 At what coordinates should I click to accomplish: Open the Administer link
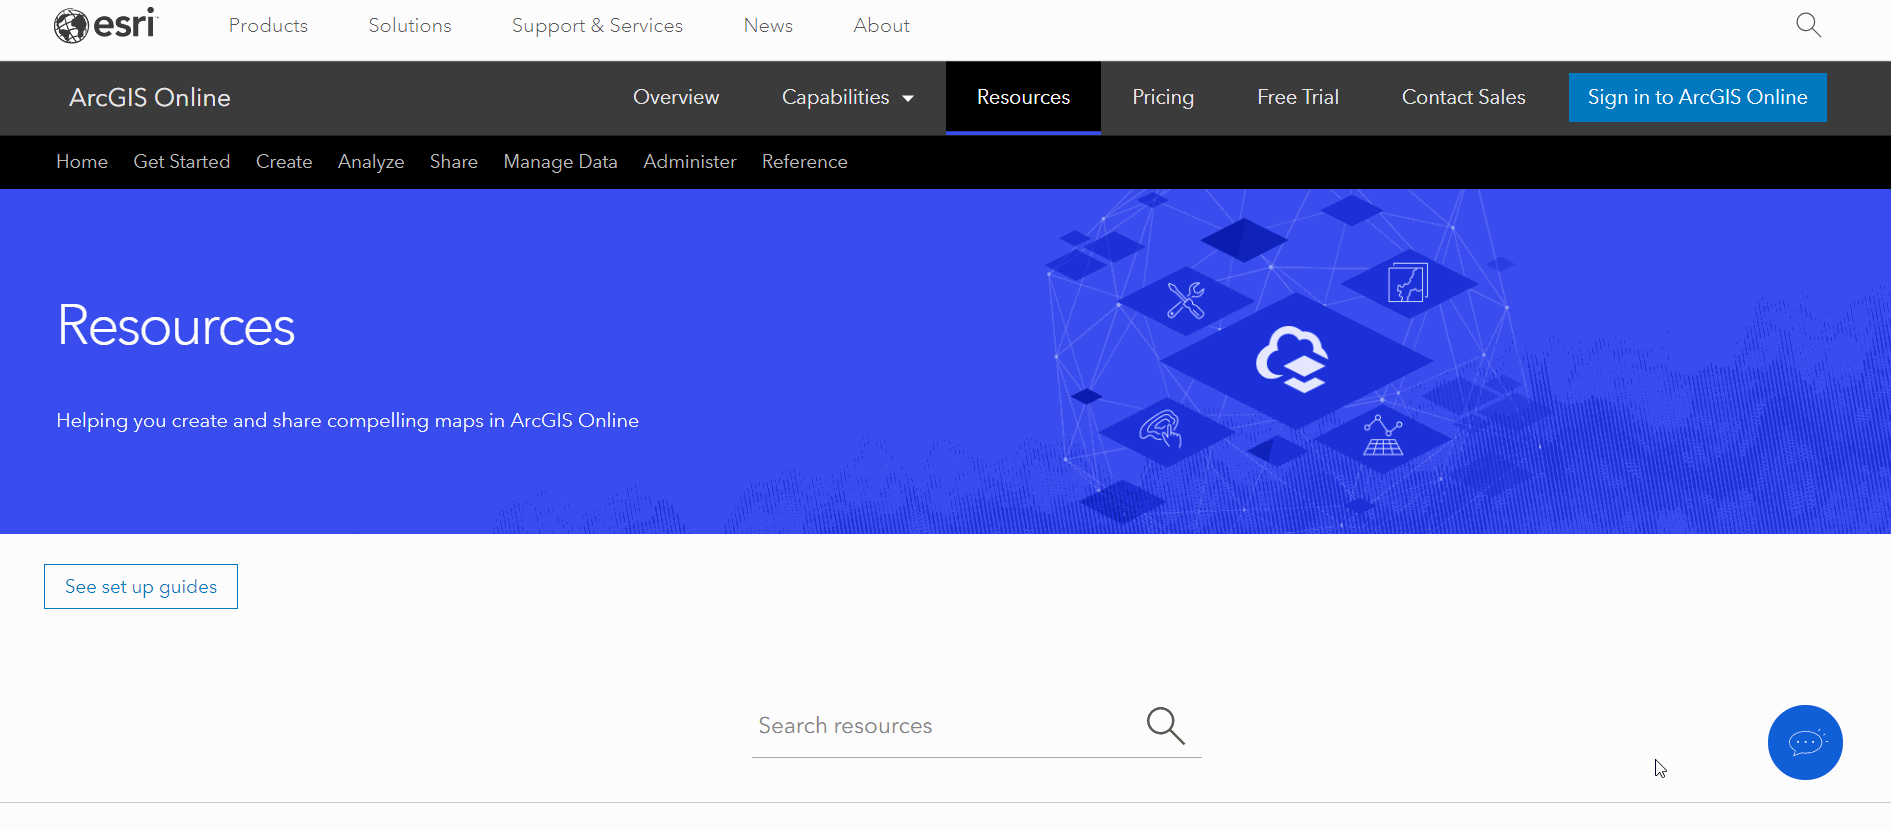pyautogui.click(x=690, y=161)
